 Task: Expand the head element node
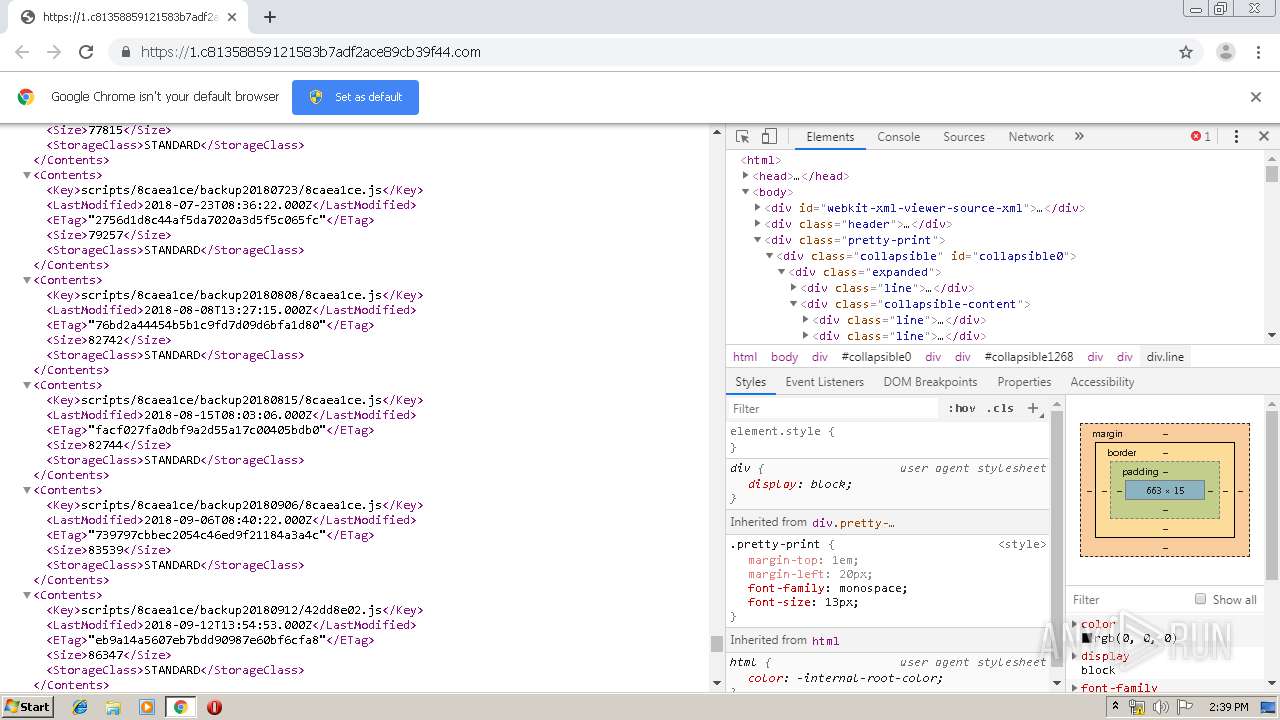[x=745, y=176]
